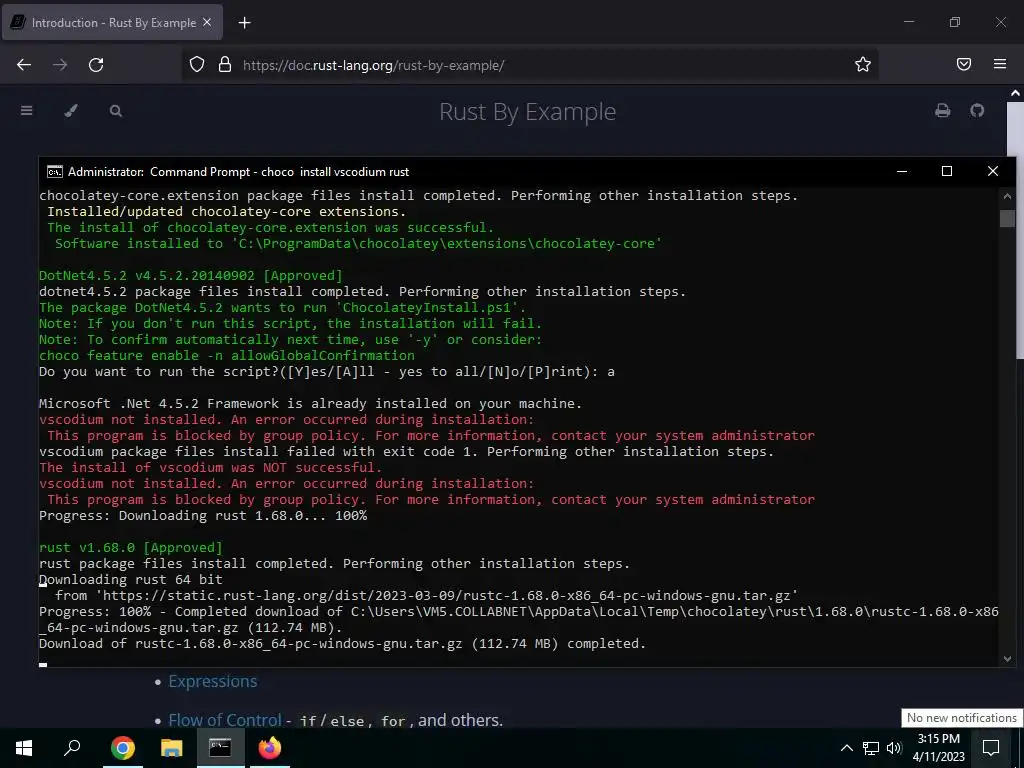Open the shield tracking protection icon

pos(197,65)
